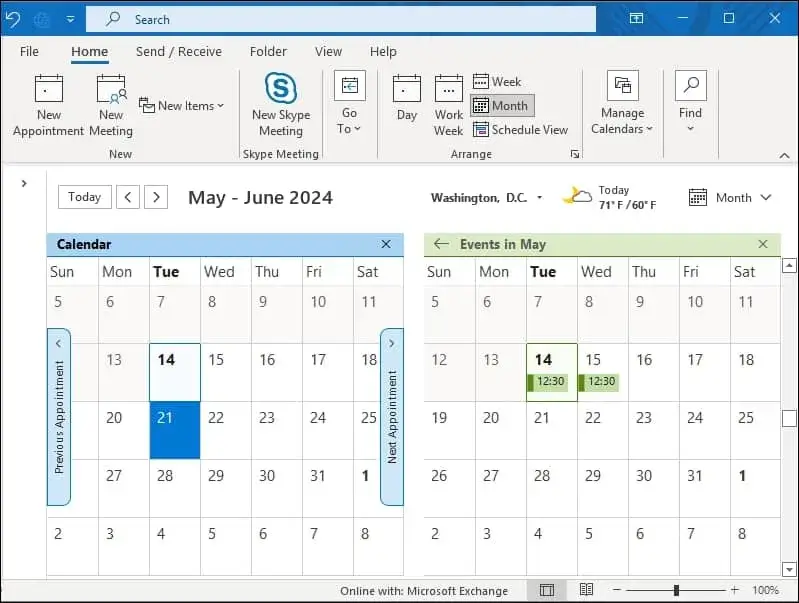The width and height of the screenshot is (799, 603).
Task: Switch to Schedule View
Action: click(520, 129)
